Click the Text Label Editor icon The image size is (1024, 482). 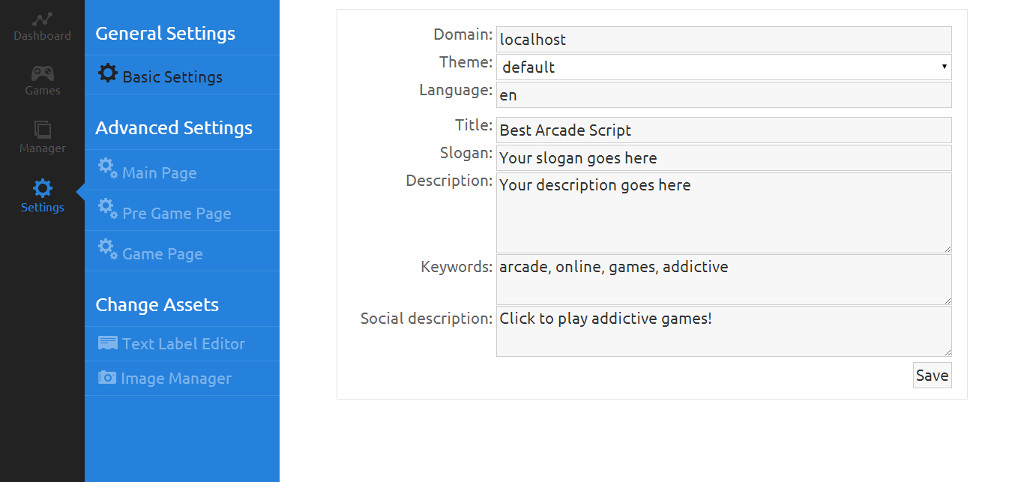[107, 343]
